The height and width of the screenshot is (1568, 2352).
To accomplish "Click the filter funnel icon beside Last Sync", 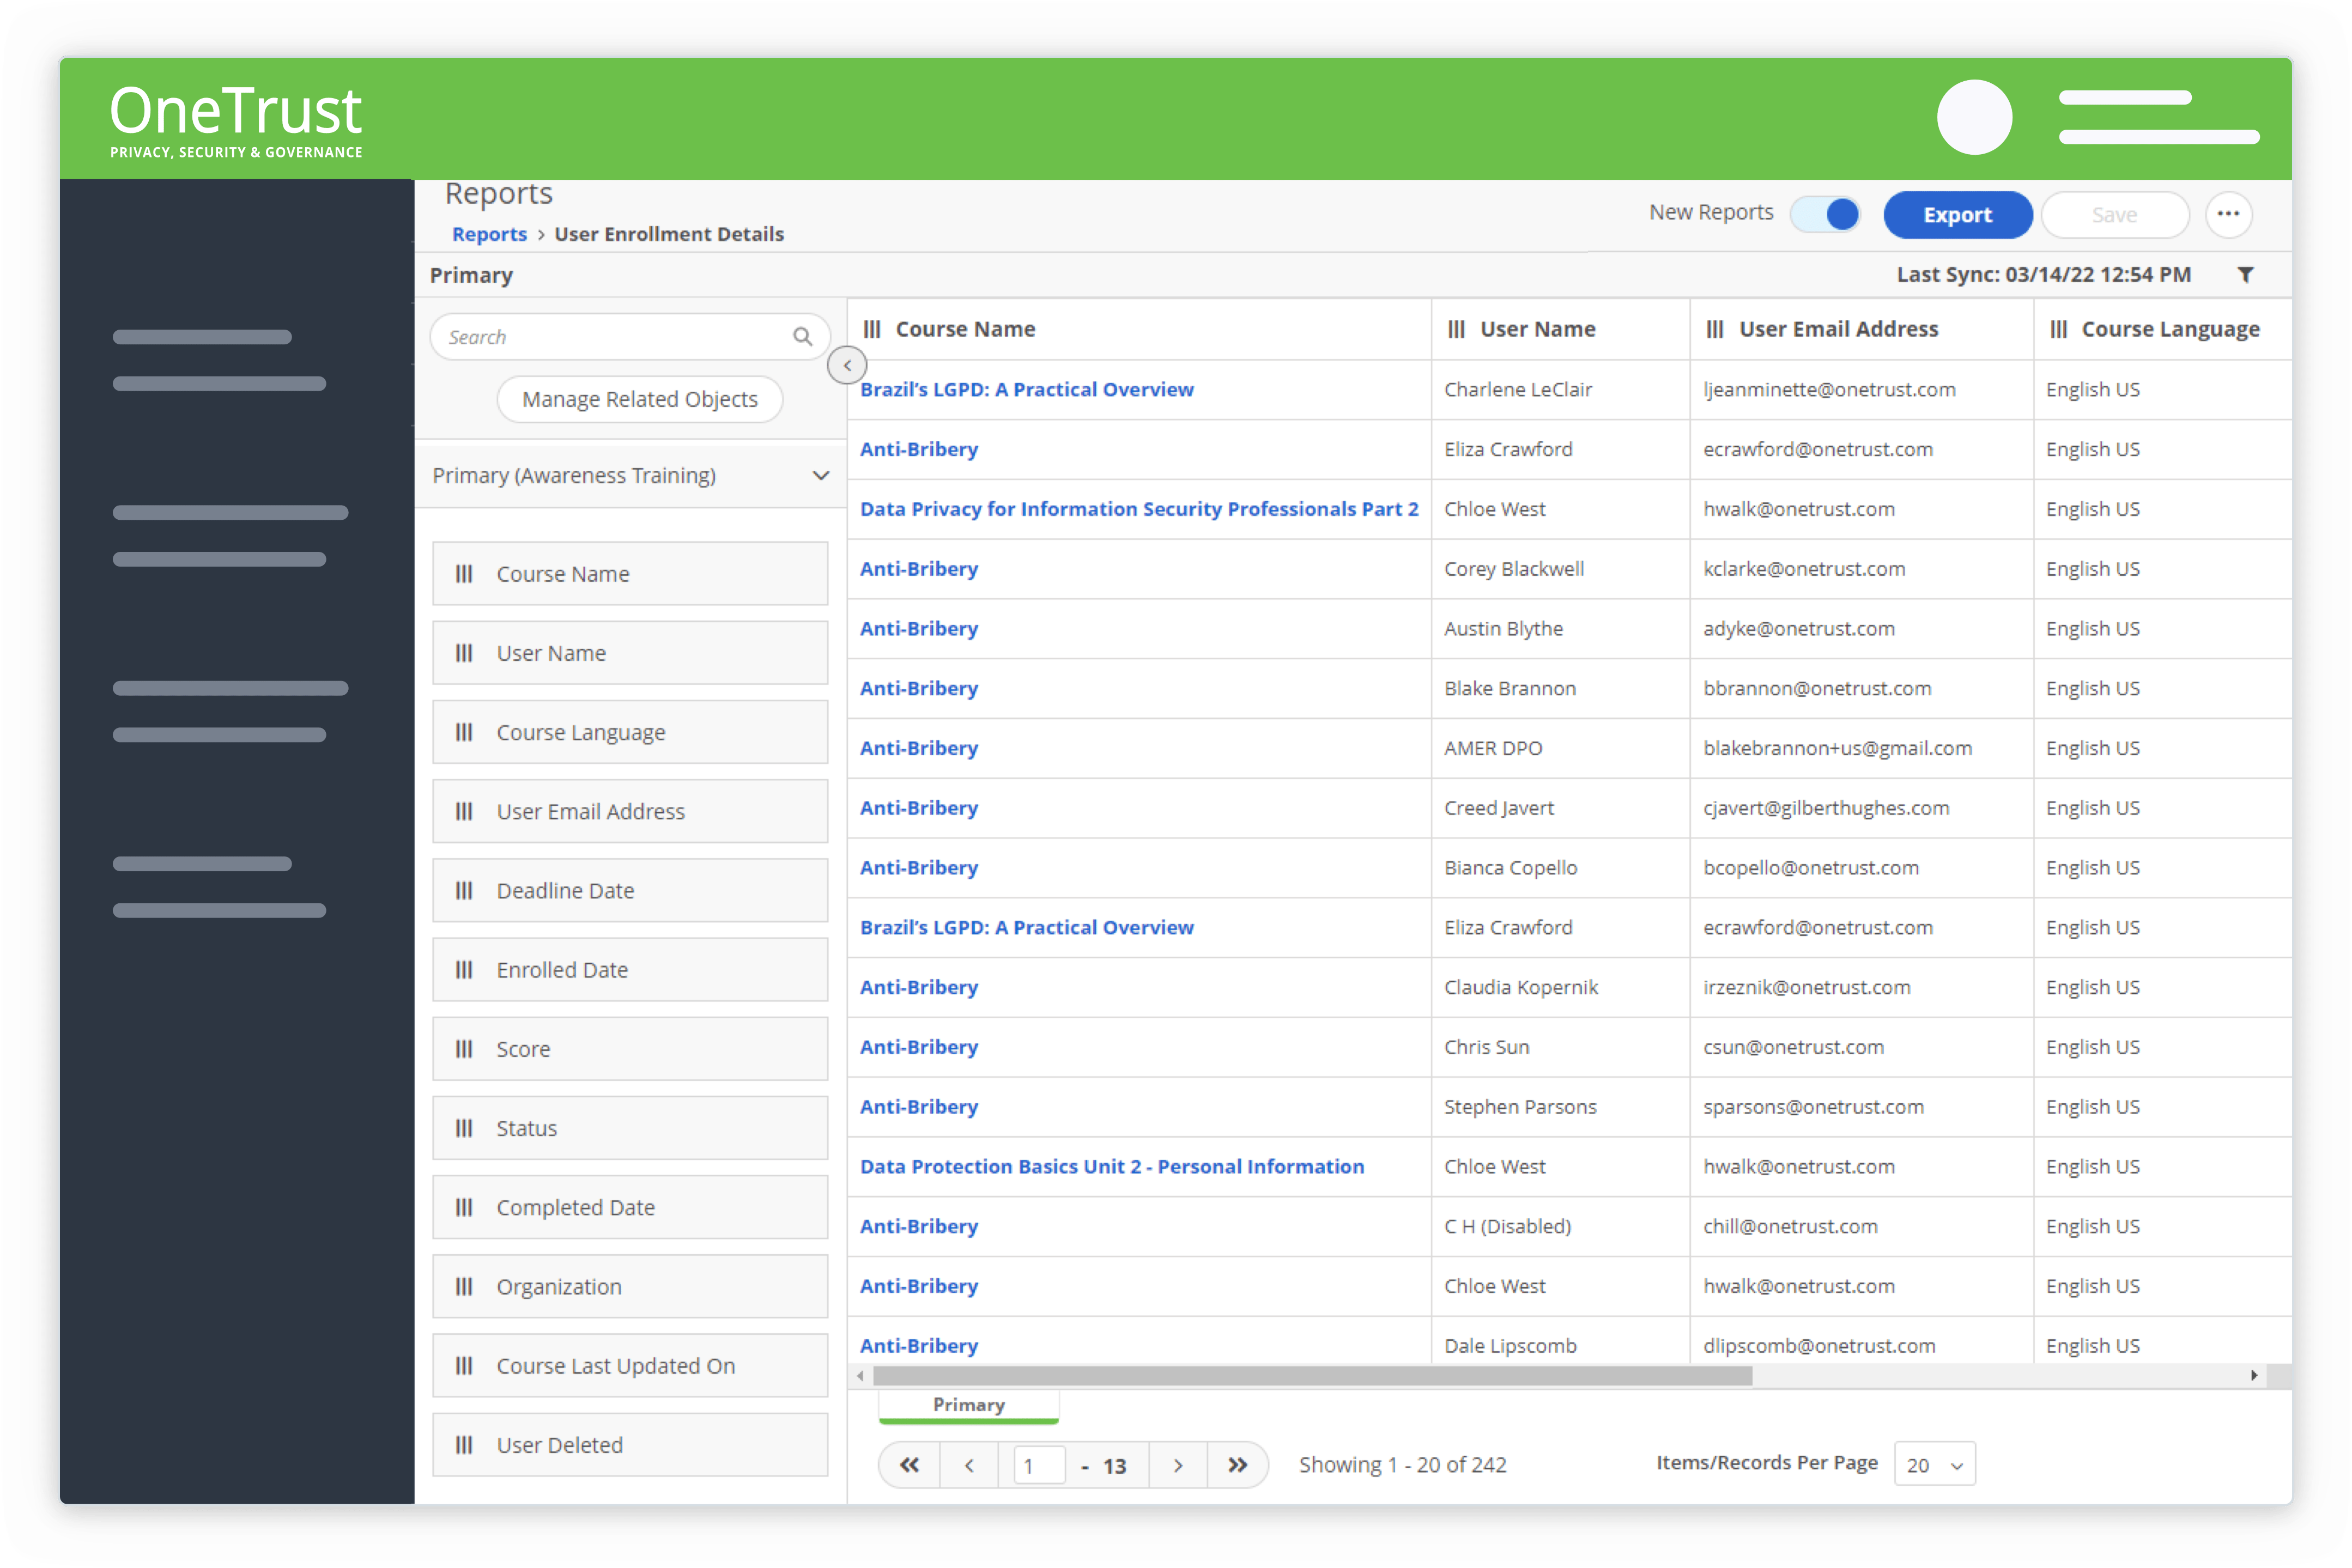I will pos(2245,275).
